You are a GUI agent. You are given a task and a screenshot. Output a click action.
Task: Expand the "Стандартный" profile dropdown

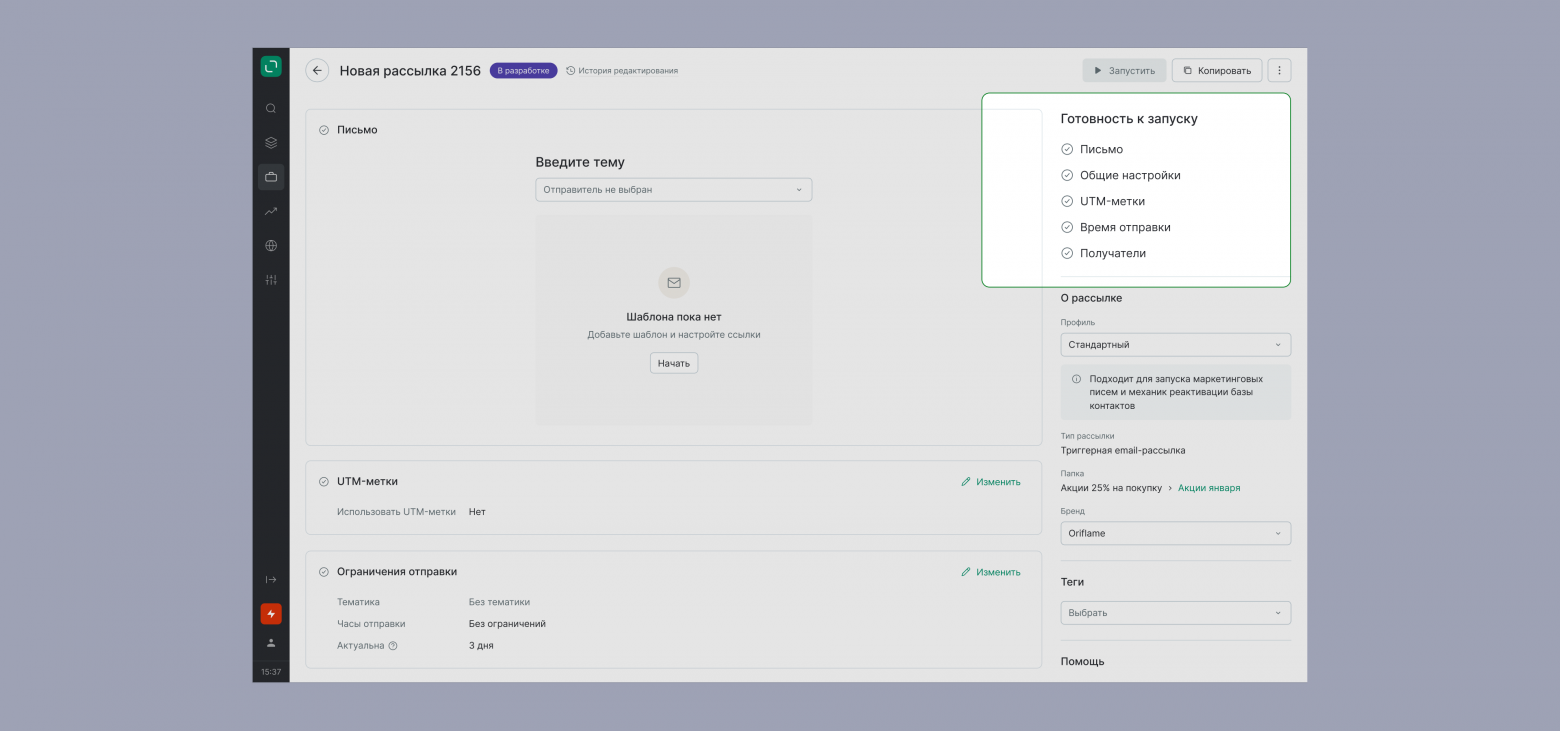(1175, 345)
